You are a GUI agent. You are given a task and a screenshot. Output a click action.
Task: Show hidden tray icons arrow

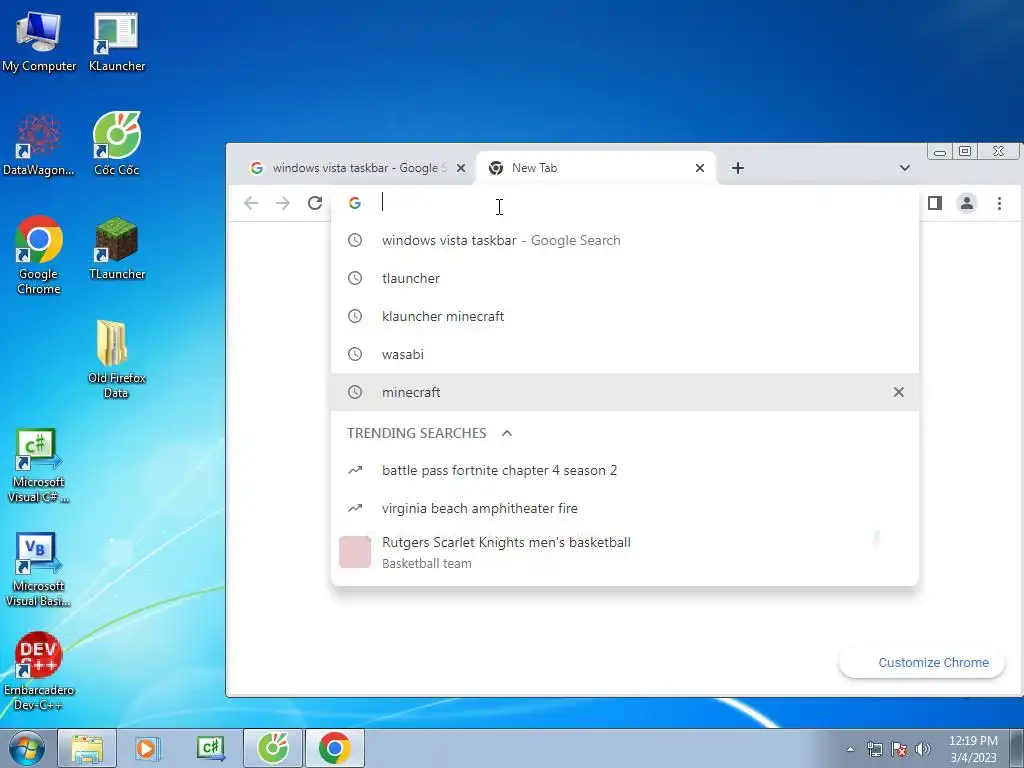[x=850, y=749]
